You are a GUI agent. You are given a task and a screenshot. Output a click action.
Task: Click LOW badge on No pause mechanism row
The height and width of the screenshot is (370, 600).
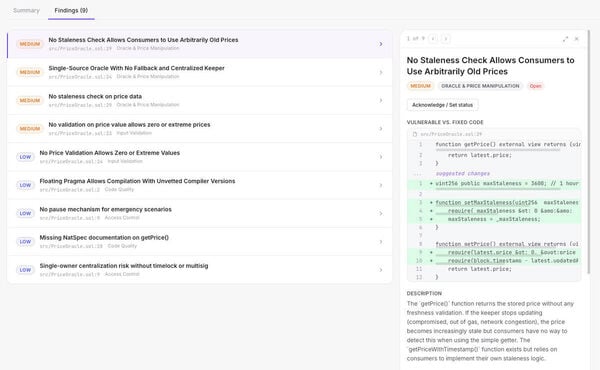[25, 214]
